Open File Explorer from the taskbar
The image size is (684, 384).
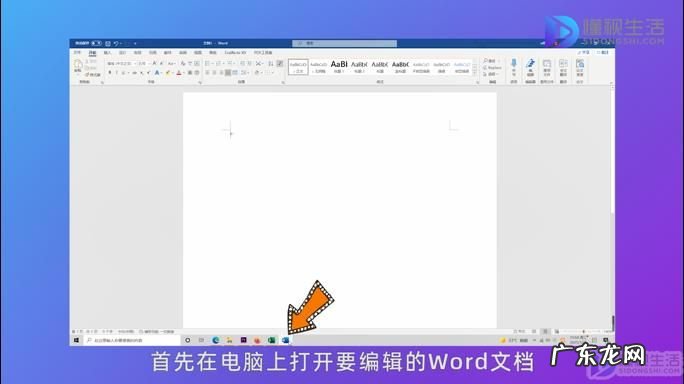click(229, 340)
